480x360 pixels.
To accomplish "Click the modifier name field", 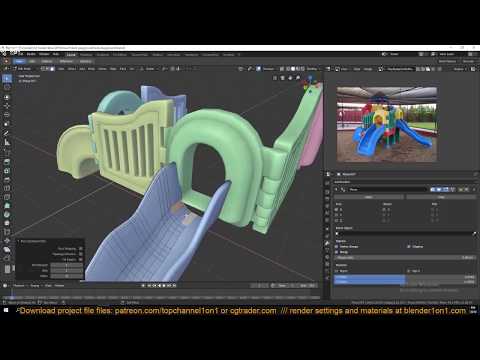I will [x=387, y=189].
